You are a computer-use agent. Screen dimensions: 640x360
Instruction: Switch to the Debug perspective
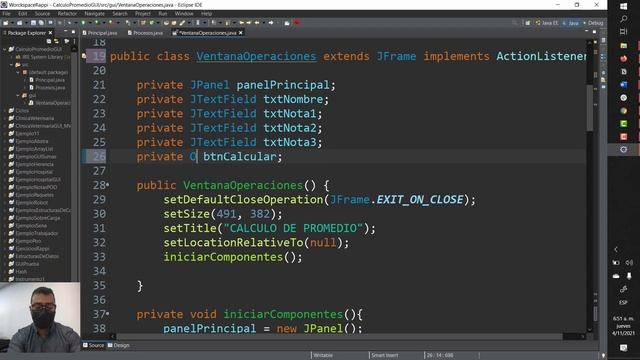(593, 23)
